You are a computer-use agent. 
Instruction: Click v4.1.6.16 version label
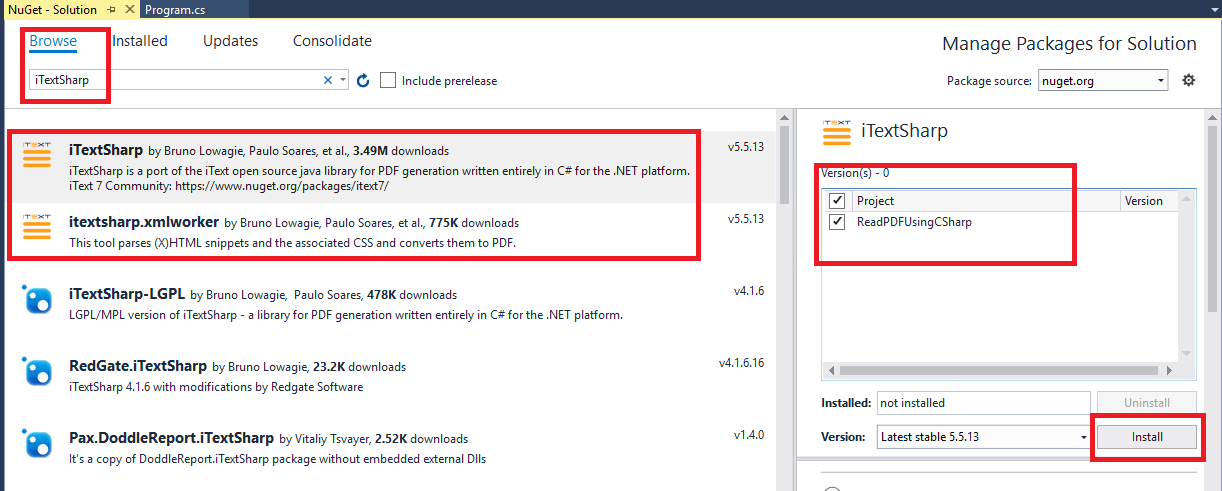coord(742,363)
